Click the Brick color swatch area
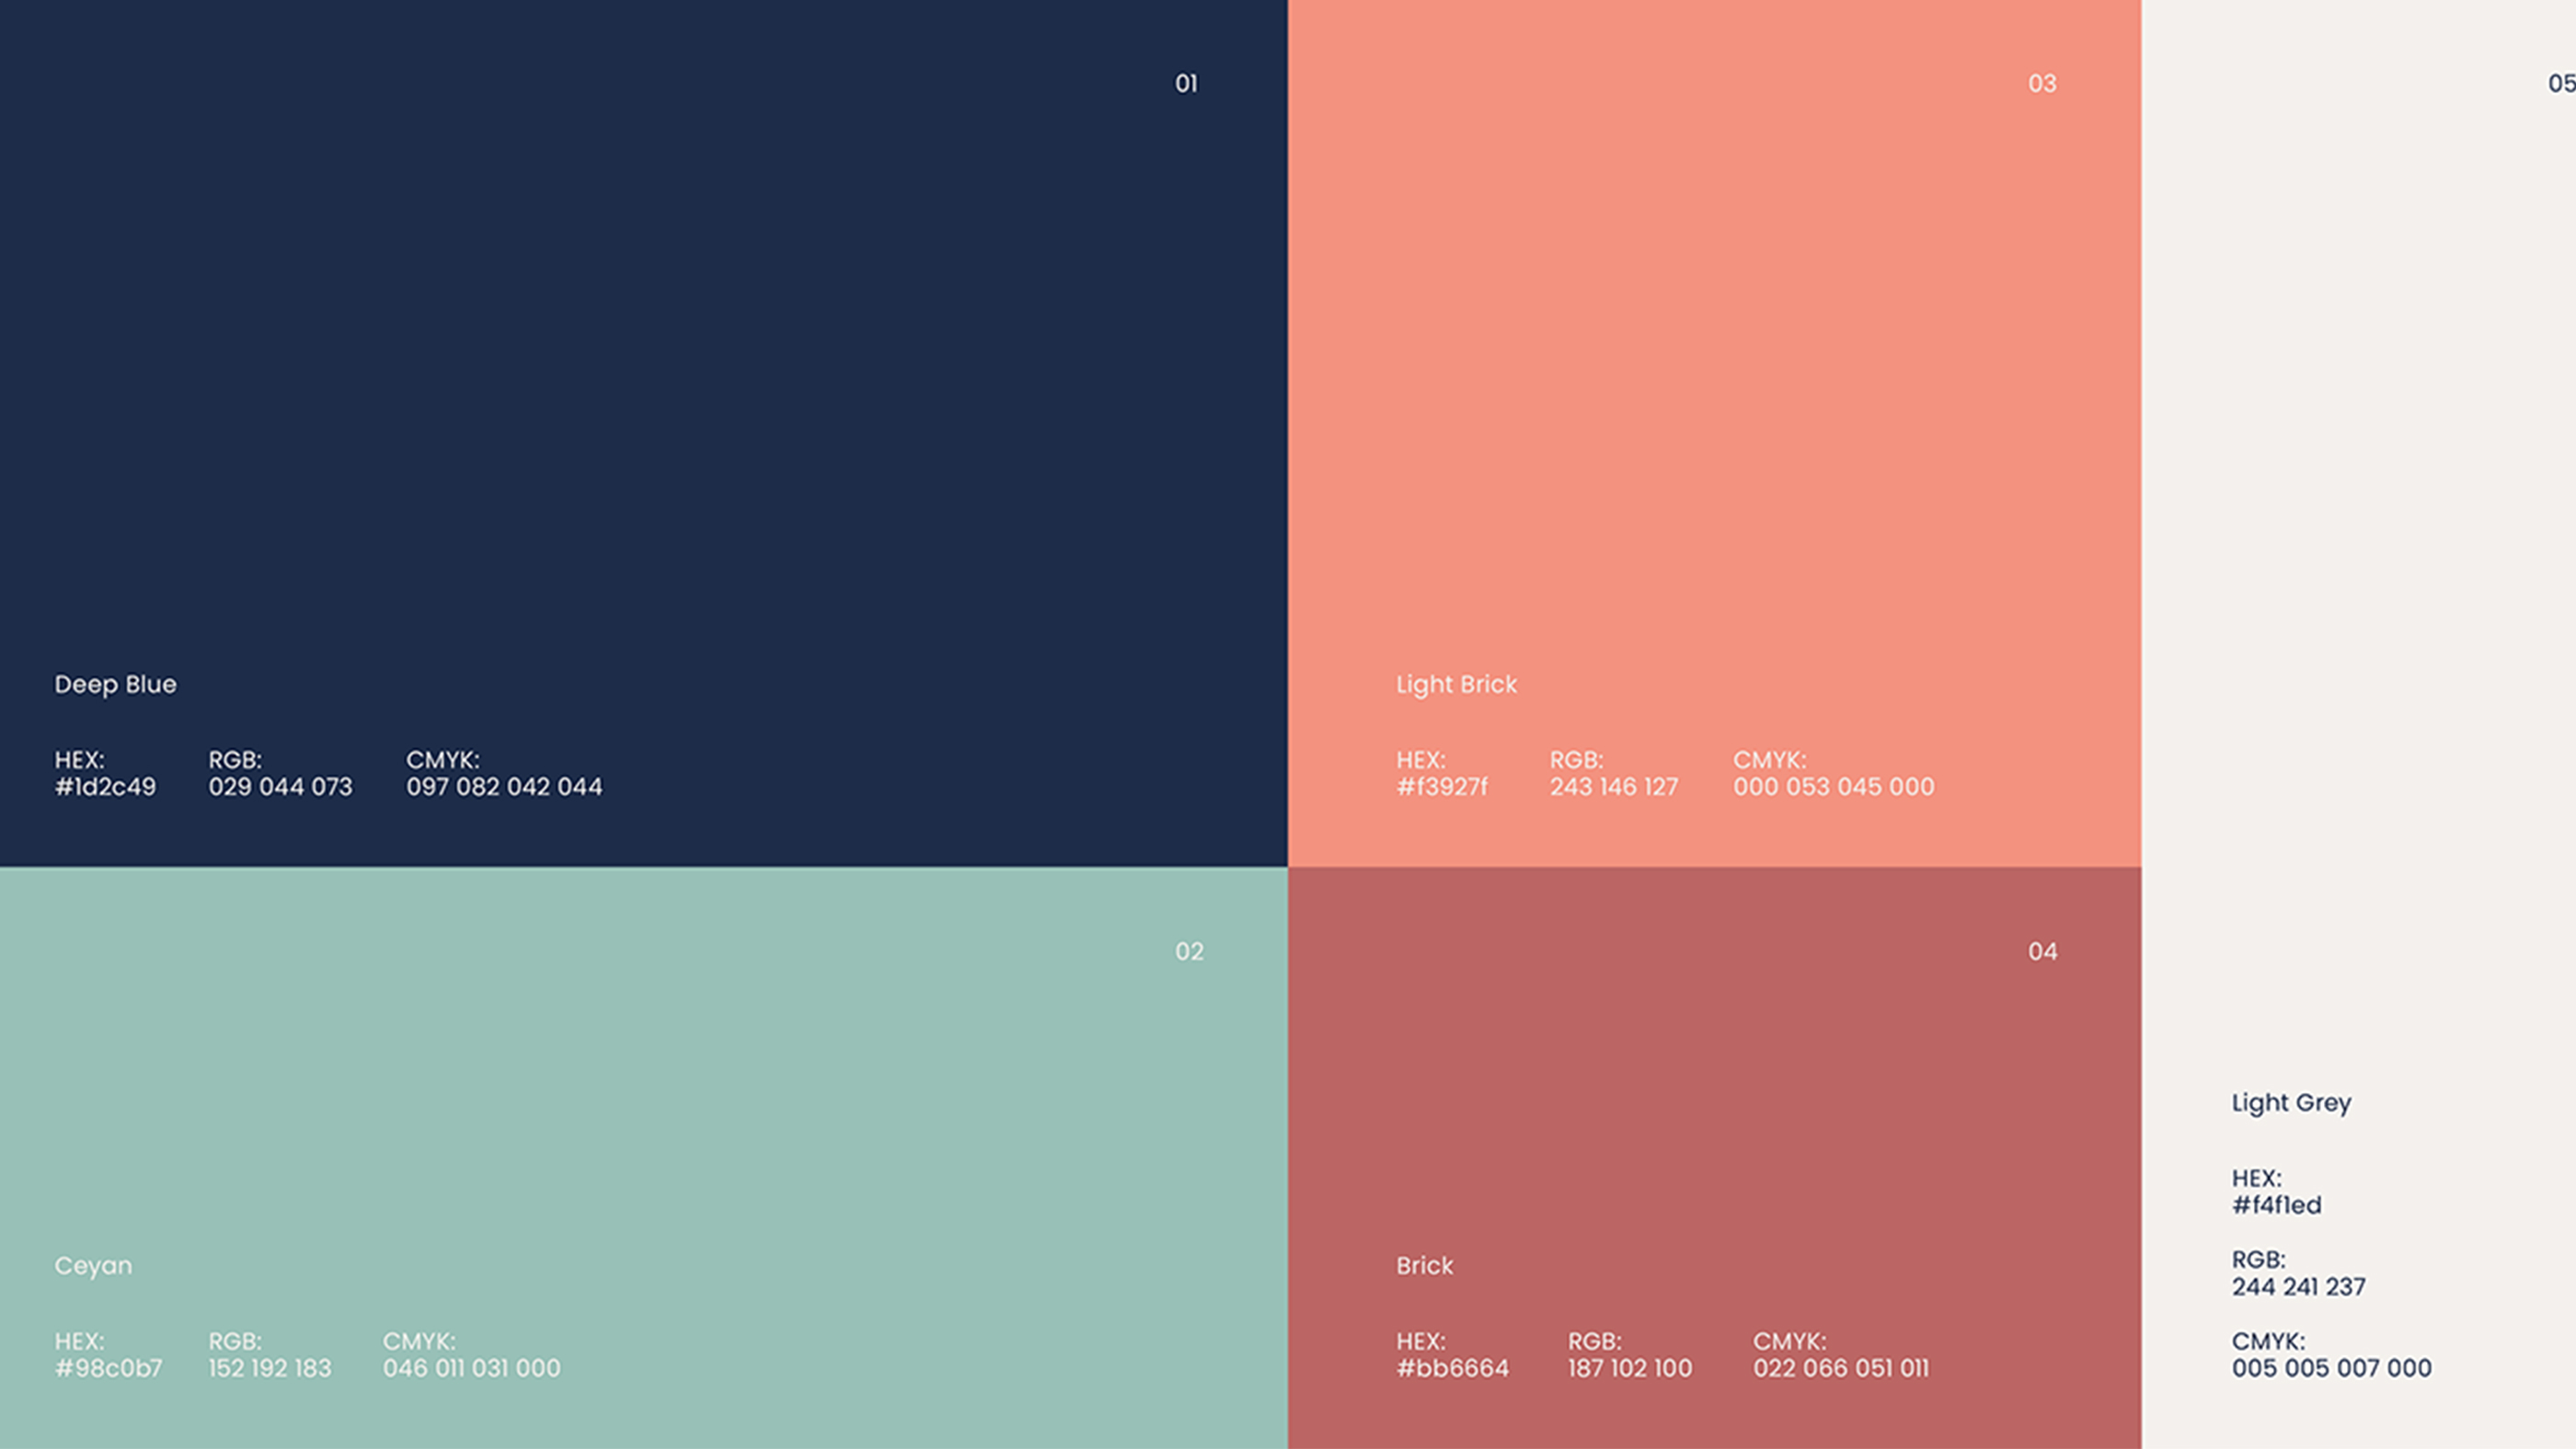 click(x=1714, y=1100)
